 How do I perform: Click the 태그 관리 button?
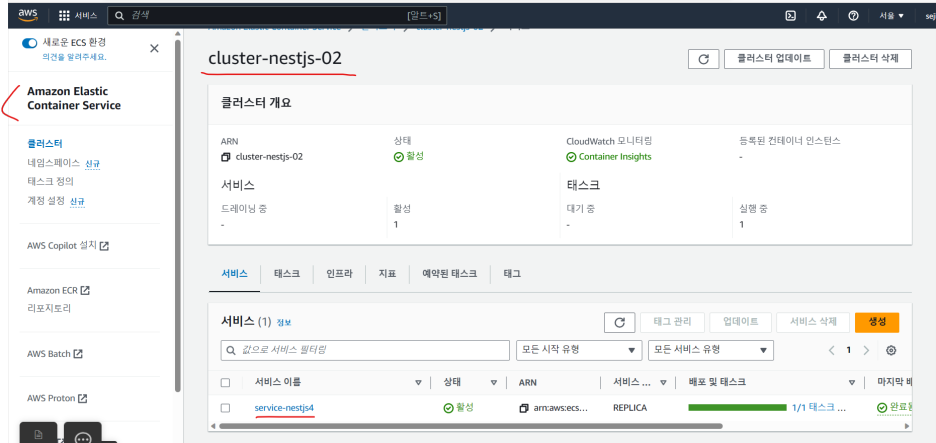(672, 322)
